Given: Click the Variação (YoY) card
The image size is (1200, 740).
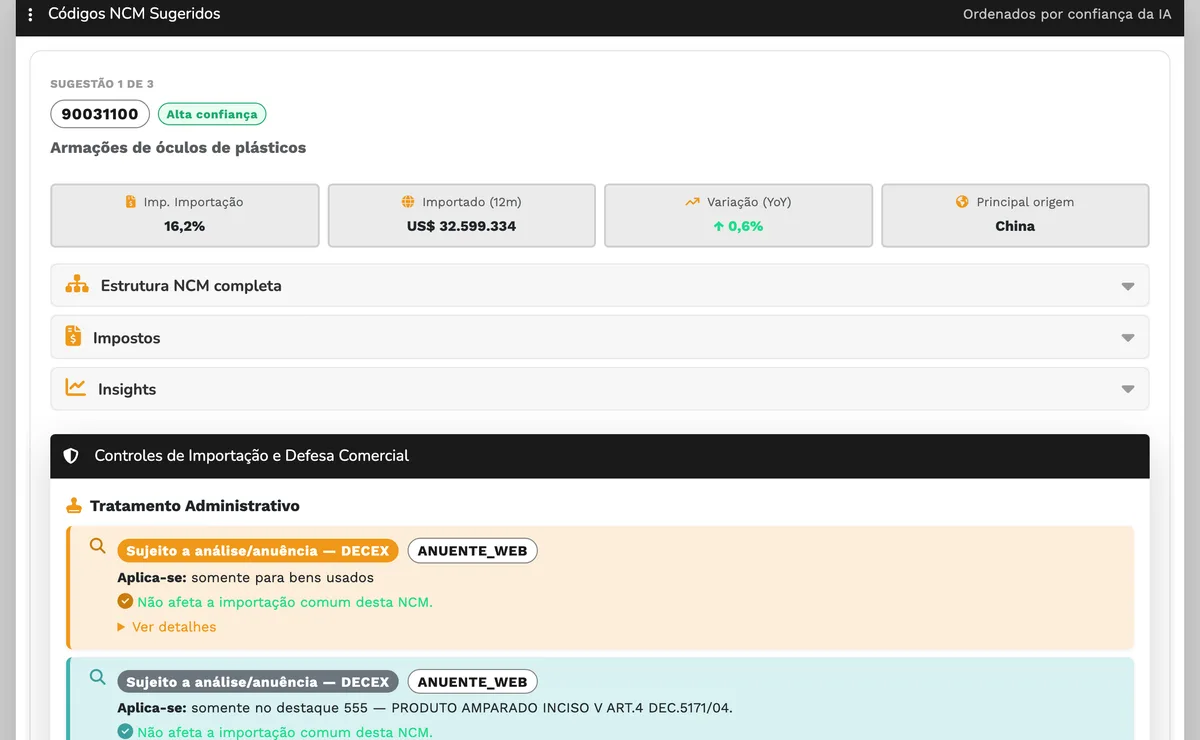Looking at the screenshot, I should tap(738, 215).
